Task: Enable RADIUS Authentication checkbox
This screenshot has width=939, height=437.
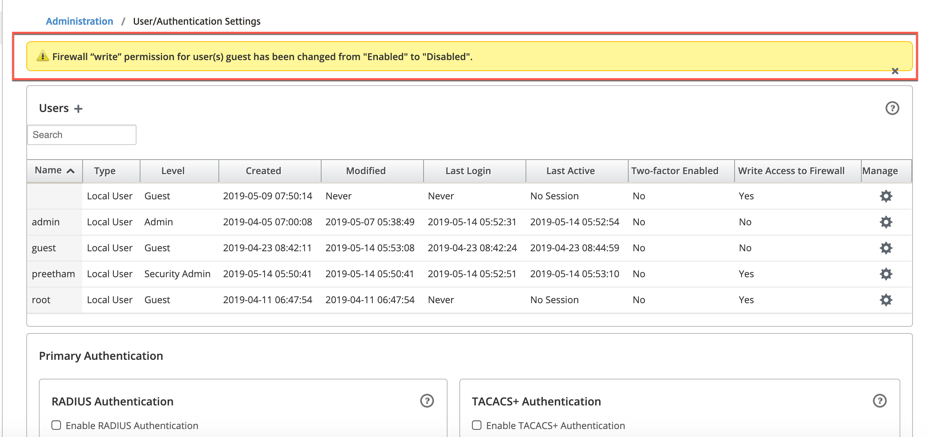Action: 56,426
